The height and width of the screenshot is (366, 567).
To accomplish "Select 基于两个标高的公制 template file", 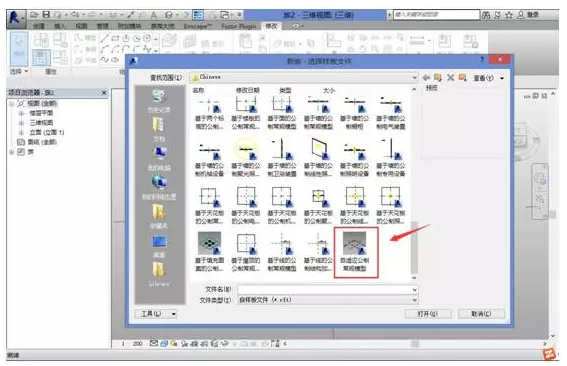I will point(209,112).
